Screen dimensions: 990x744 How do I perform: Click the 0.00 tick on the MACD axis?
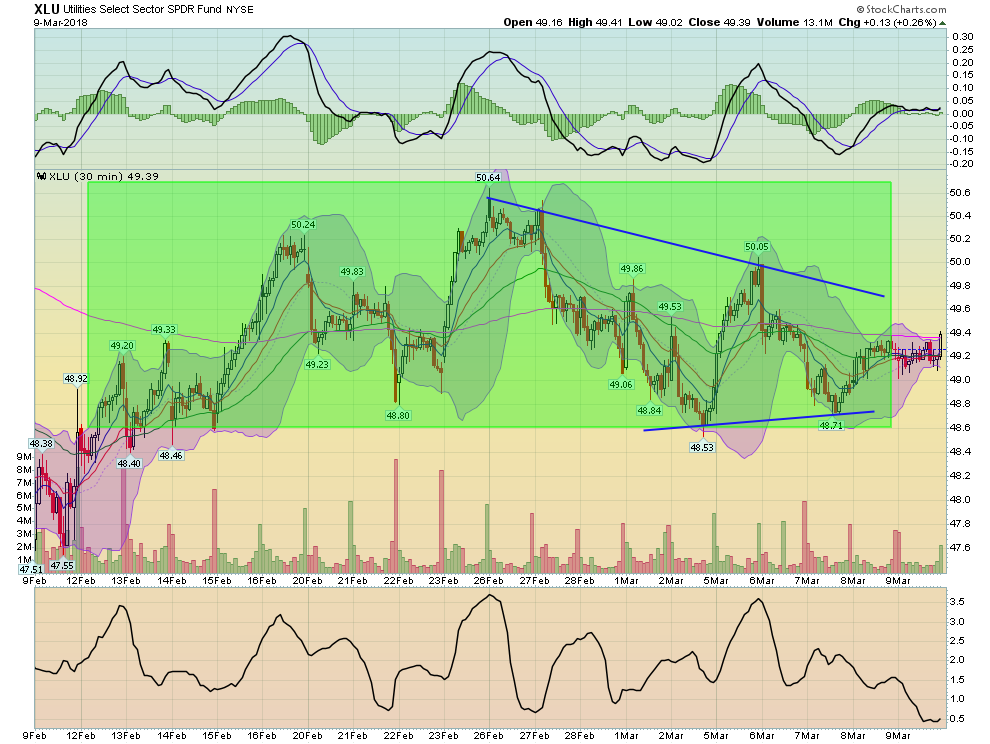click(x=963, y=114)
